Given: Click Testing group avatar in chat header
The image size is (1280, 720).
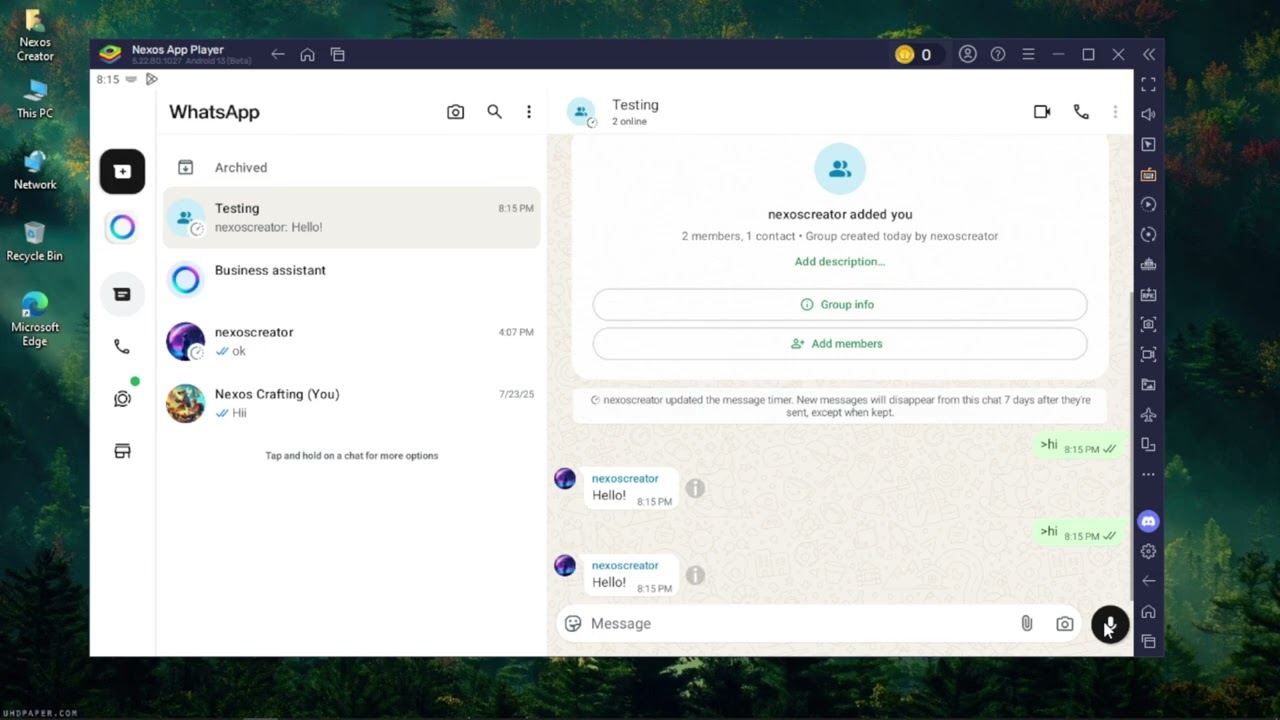Looking at the screenshot, I should point(581,112).
